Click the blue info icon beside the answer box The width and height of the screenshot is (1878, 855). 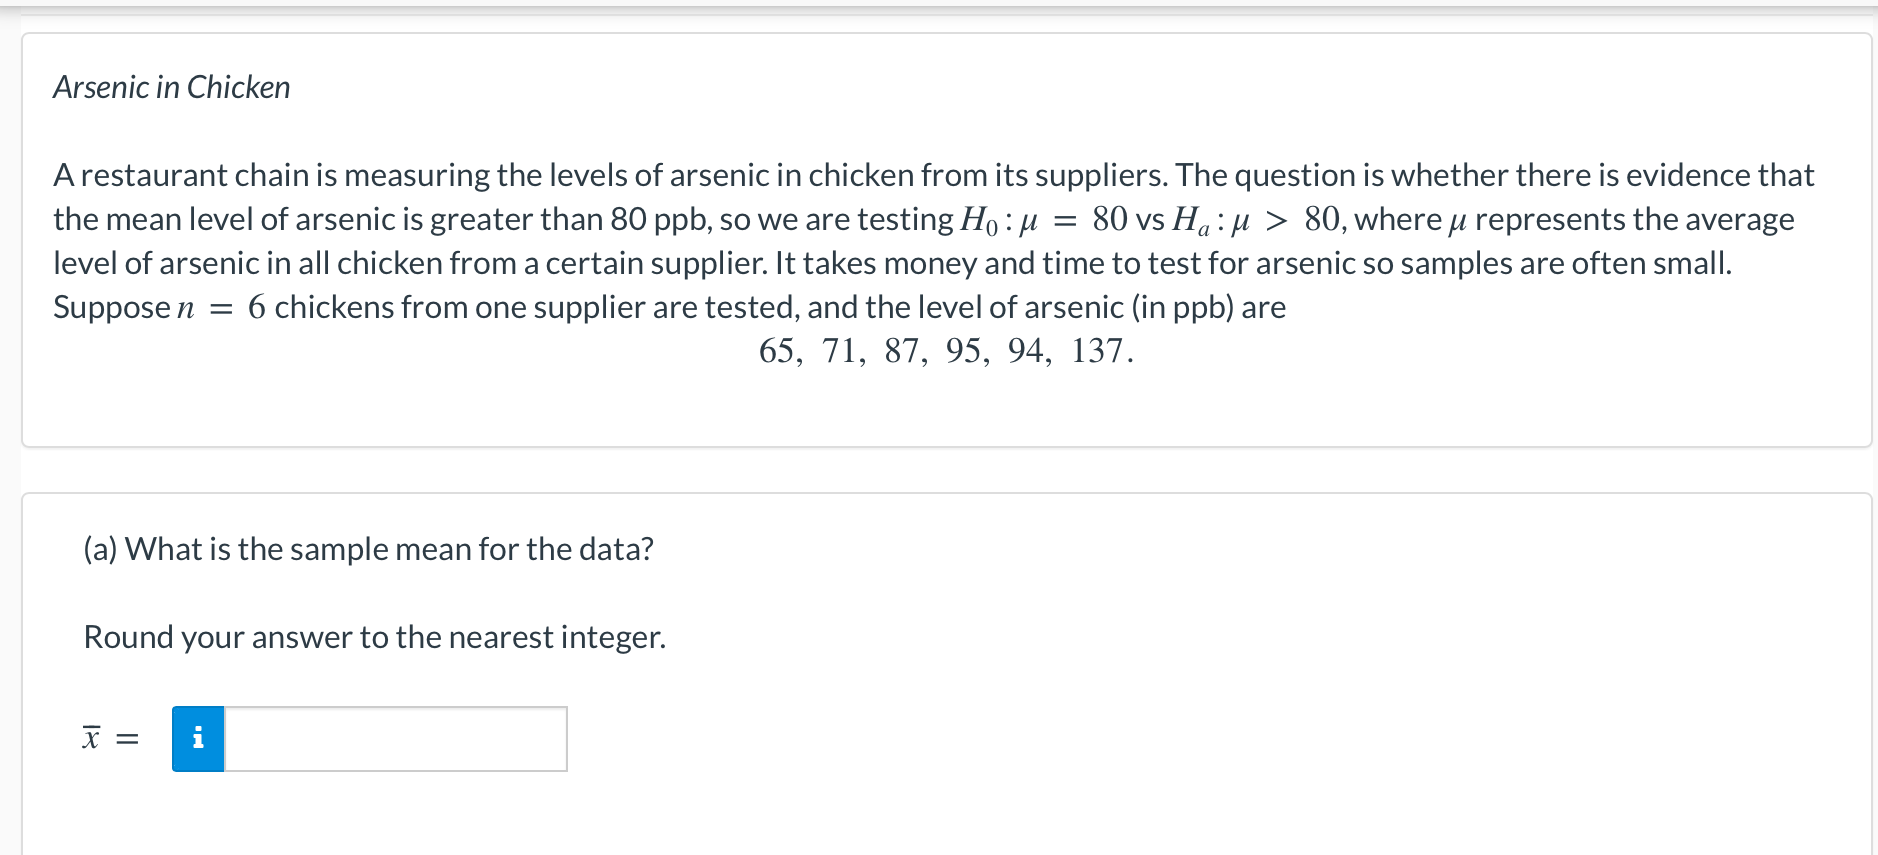pos(198,739)
